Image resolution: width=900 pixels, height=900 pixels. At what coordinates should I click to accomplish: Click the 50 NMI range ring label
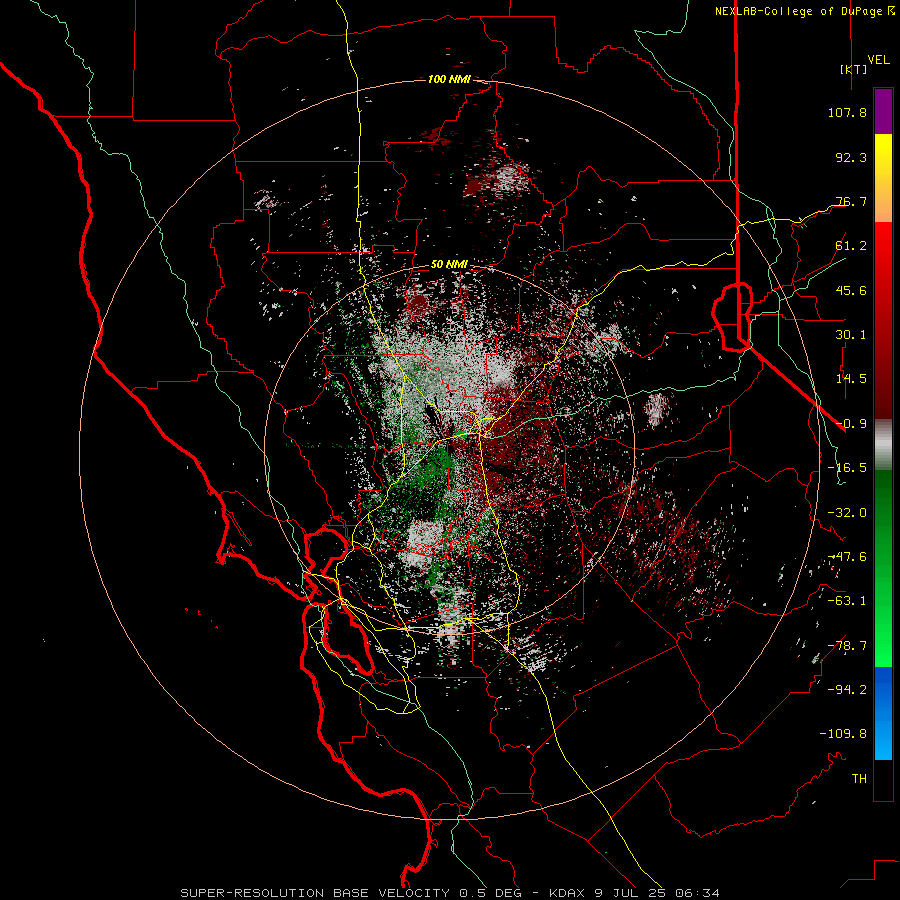click(449, 265)
